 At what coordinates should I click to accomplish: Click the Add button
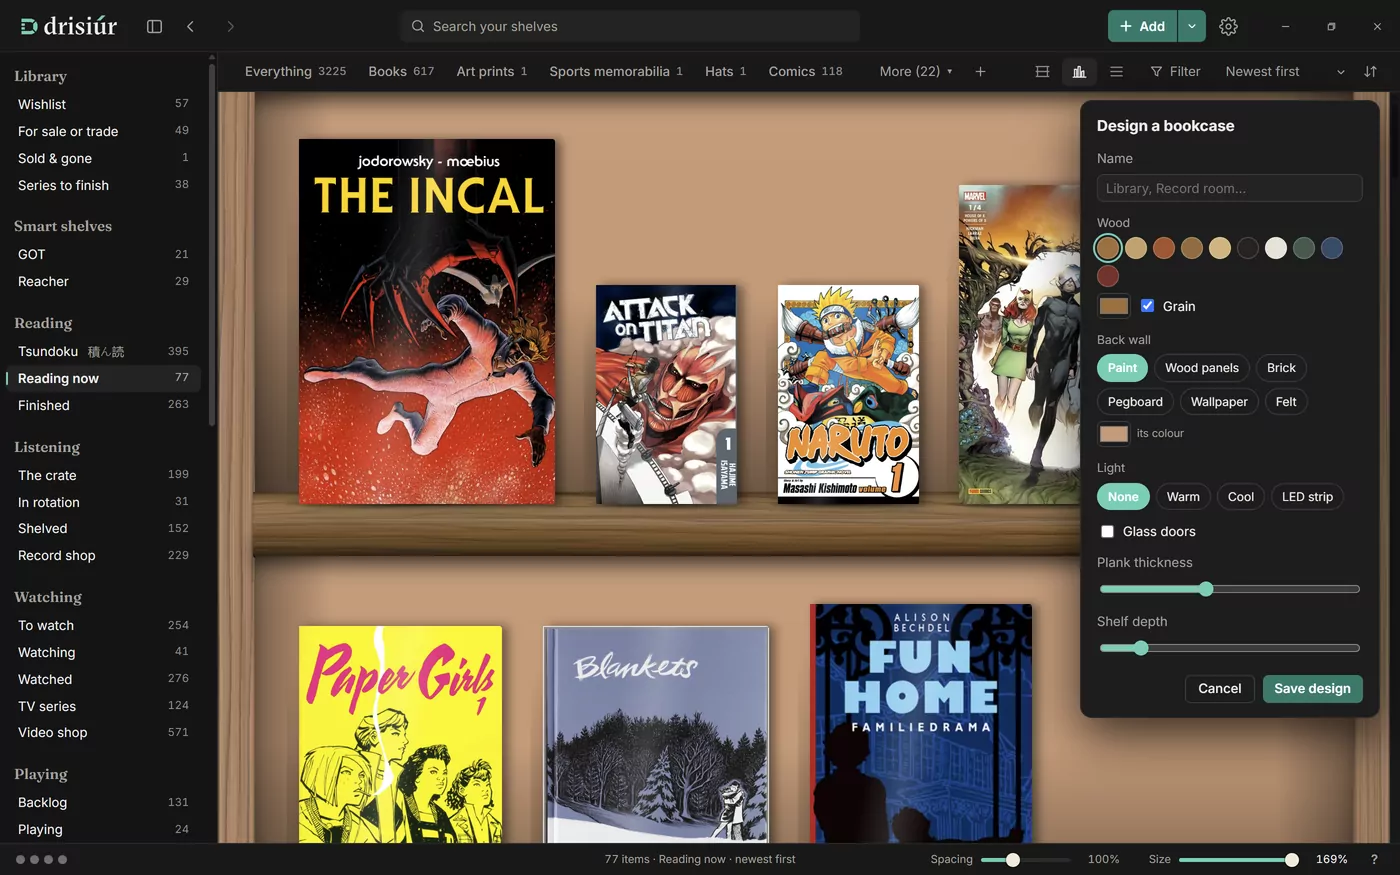coord(1142,27)
